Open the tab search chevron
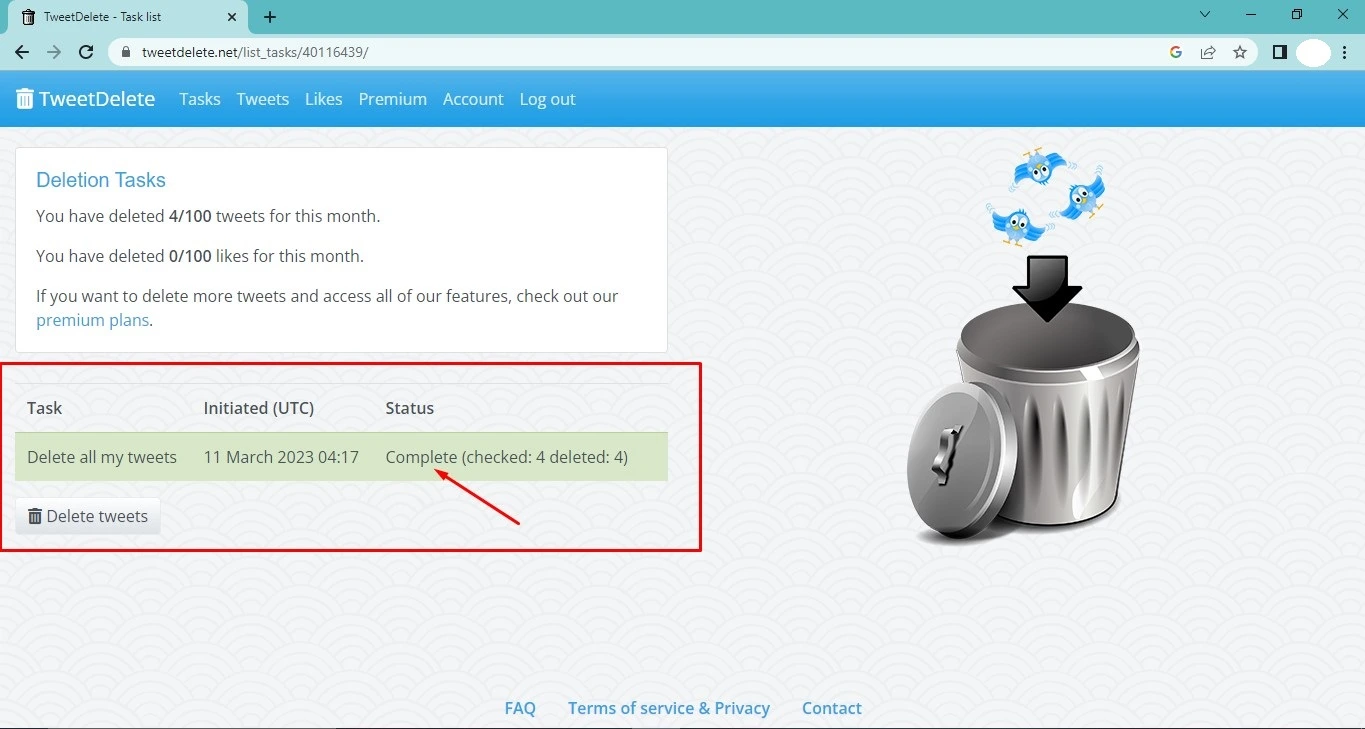 click(1205, 15)
